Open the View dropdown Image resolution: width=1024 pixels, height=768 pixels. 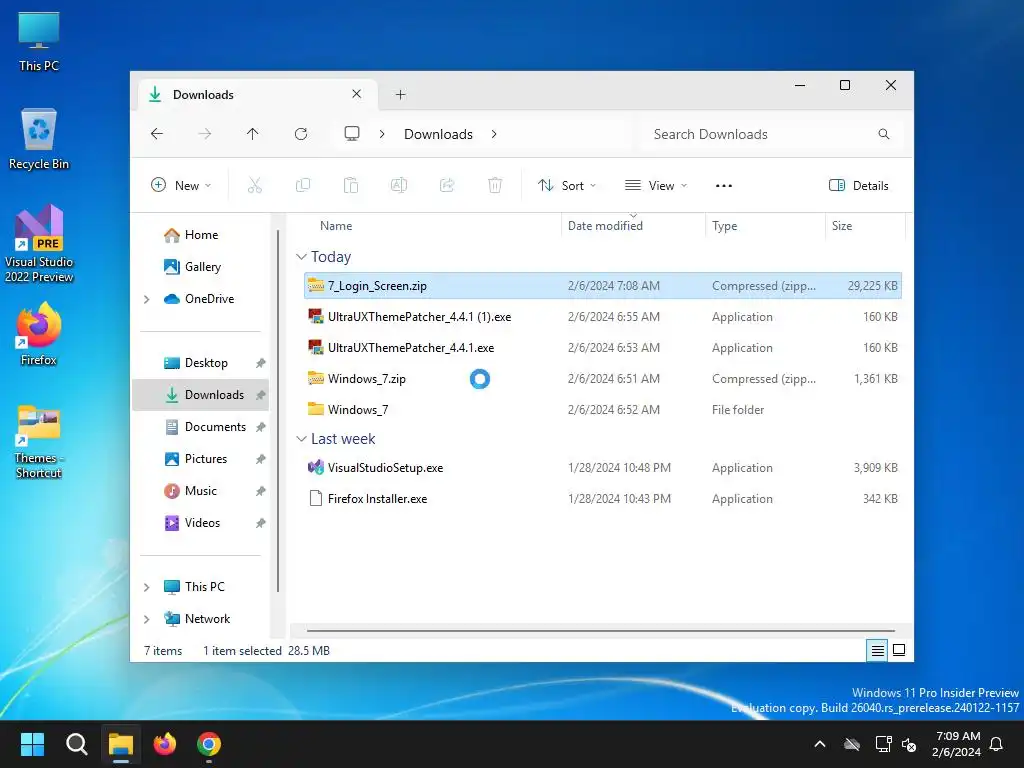(x=656, y=185)
